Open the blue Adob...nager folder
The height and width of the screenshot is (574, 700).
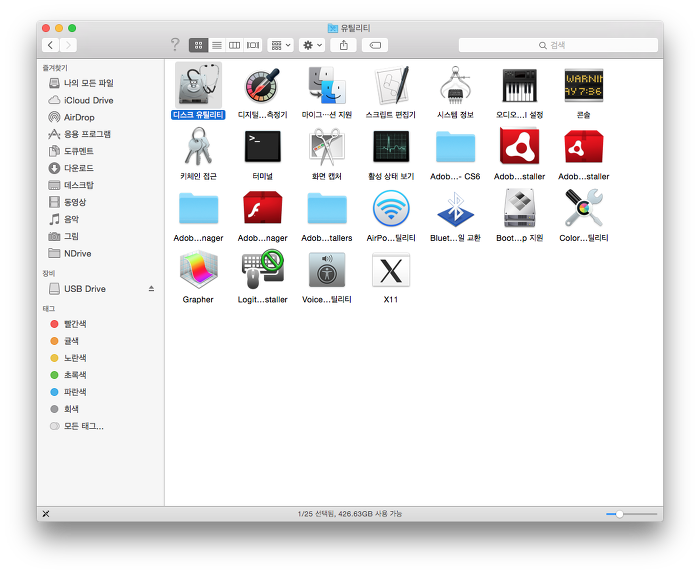coord(198,208)
